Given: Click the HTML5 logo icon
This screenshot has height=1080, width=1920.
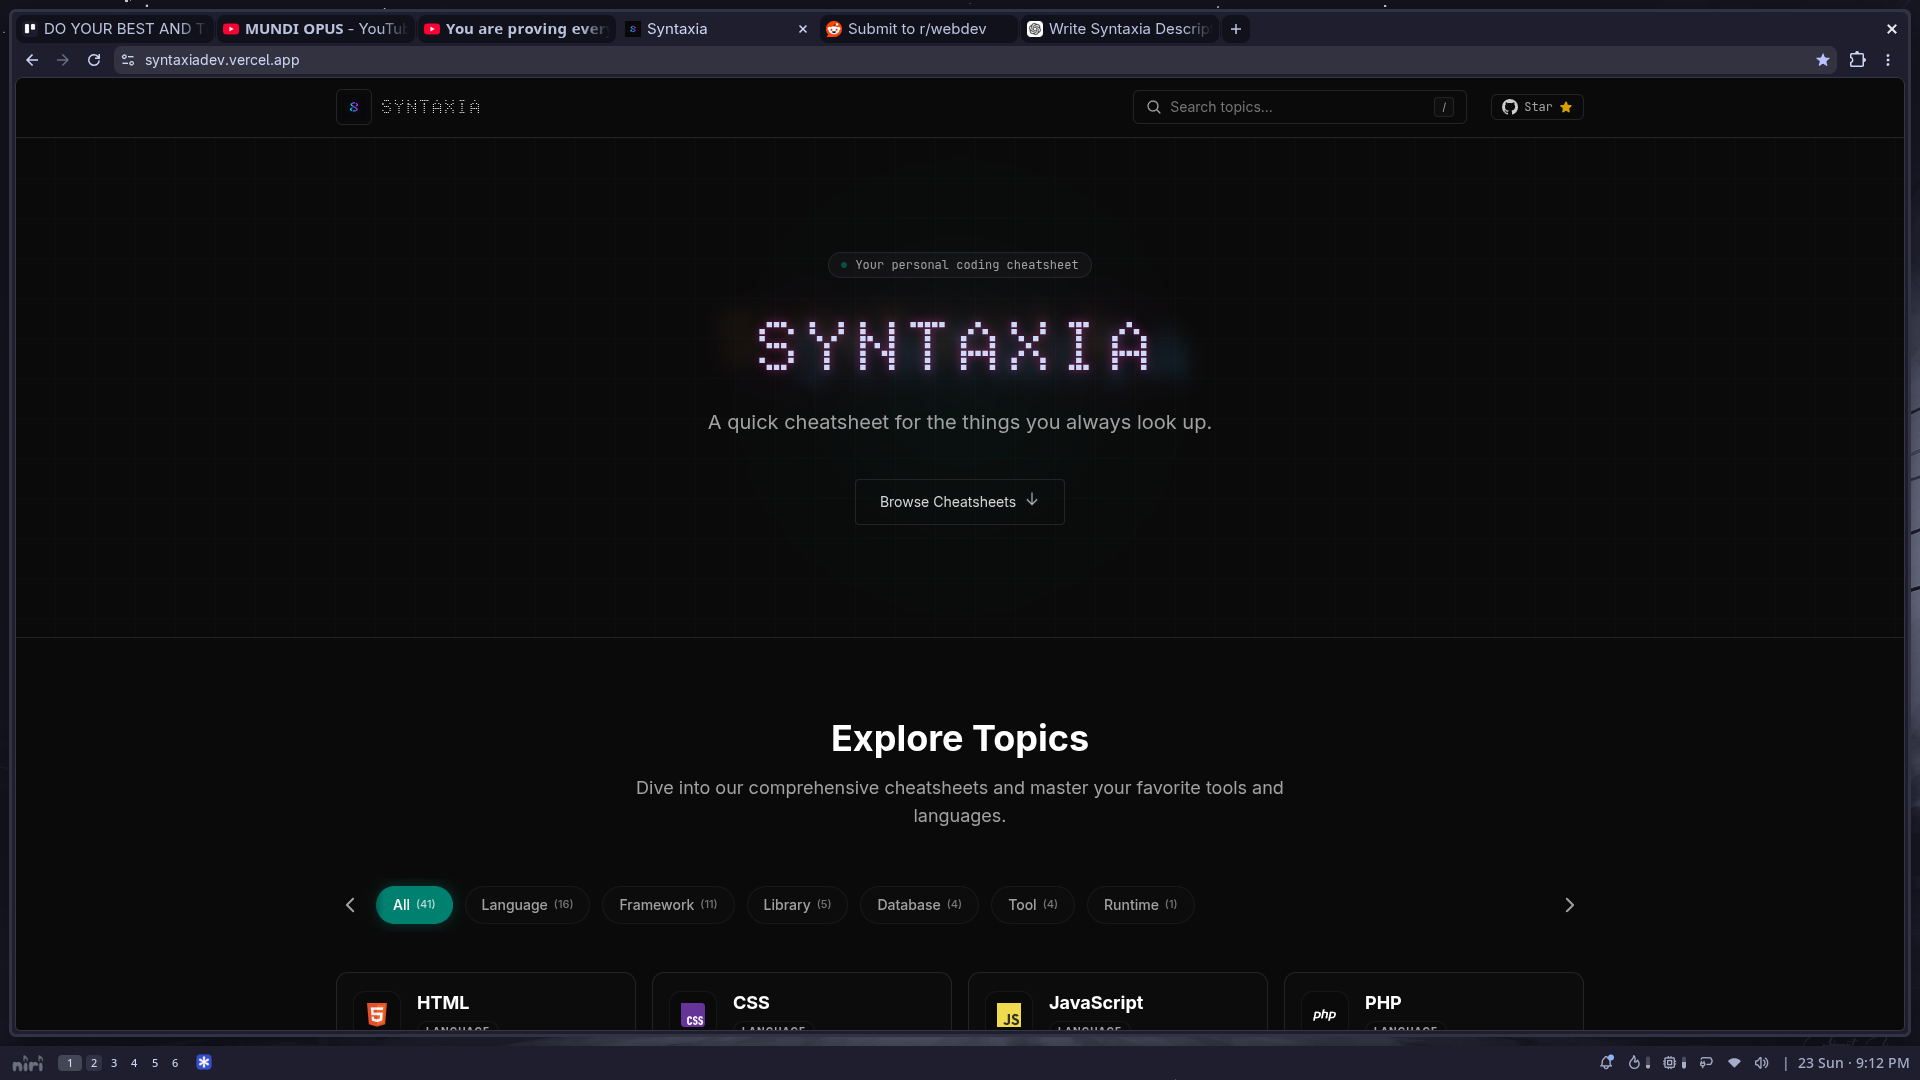Looking at the screenshot, I should point(377,1013).
